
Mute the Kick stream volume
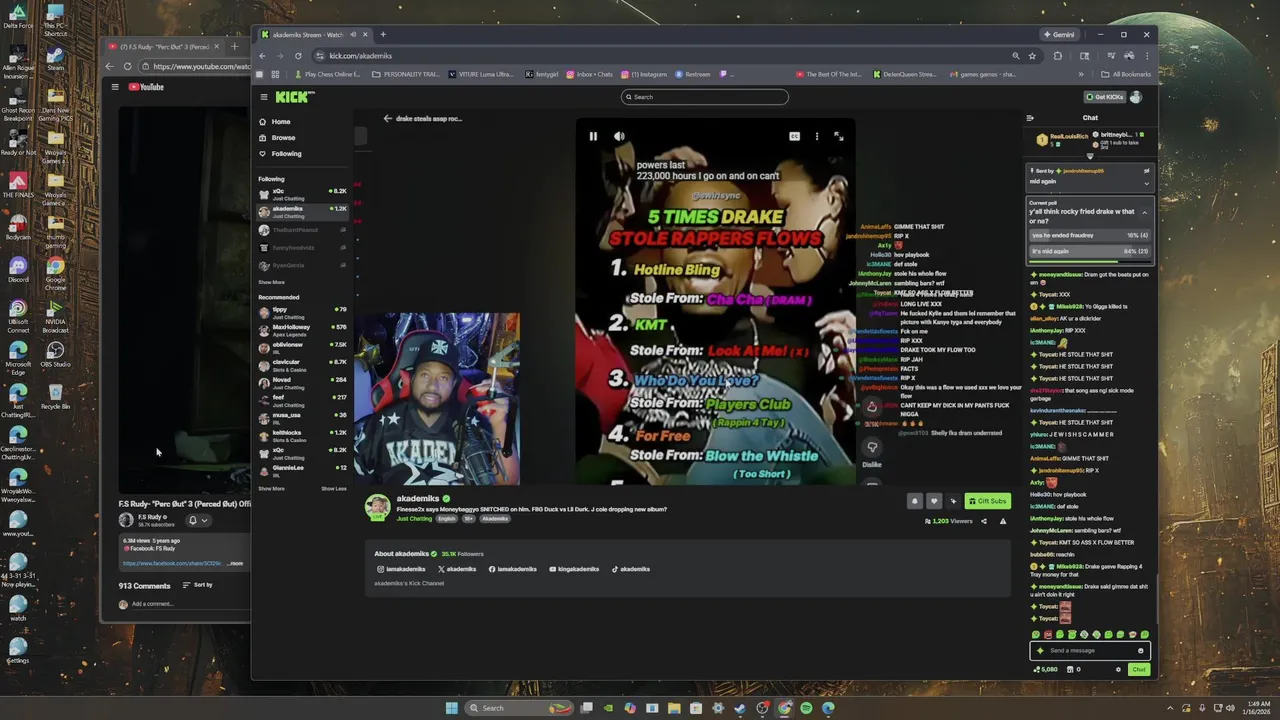pos(619,136)
